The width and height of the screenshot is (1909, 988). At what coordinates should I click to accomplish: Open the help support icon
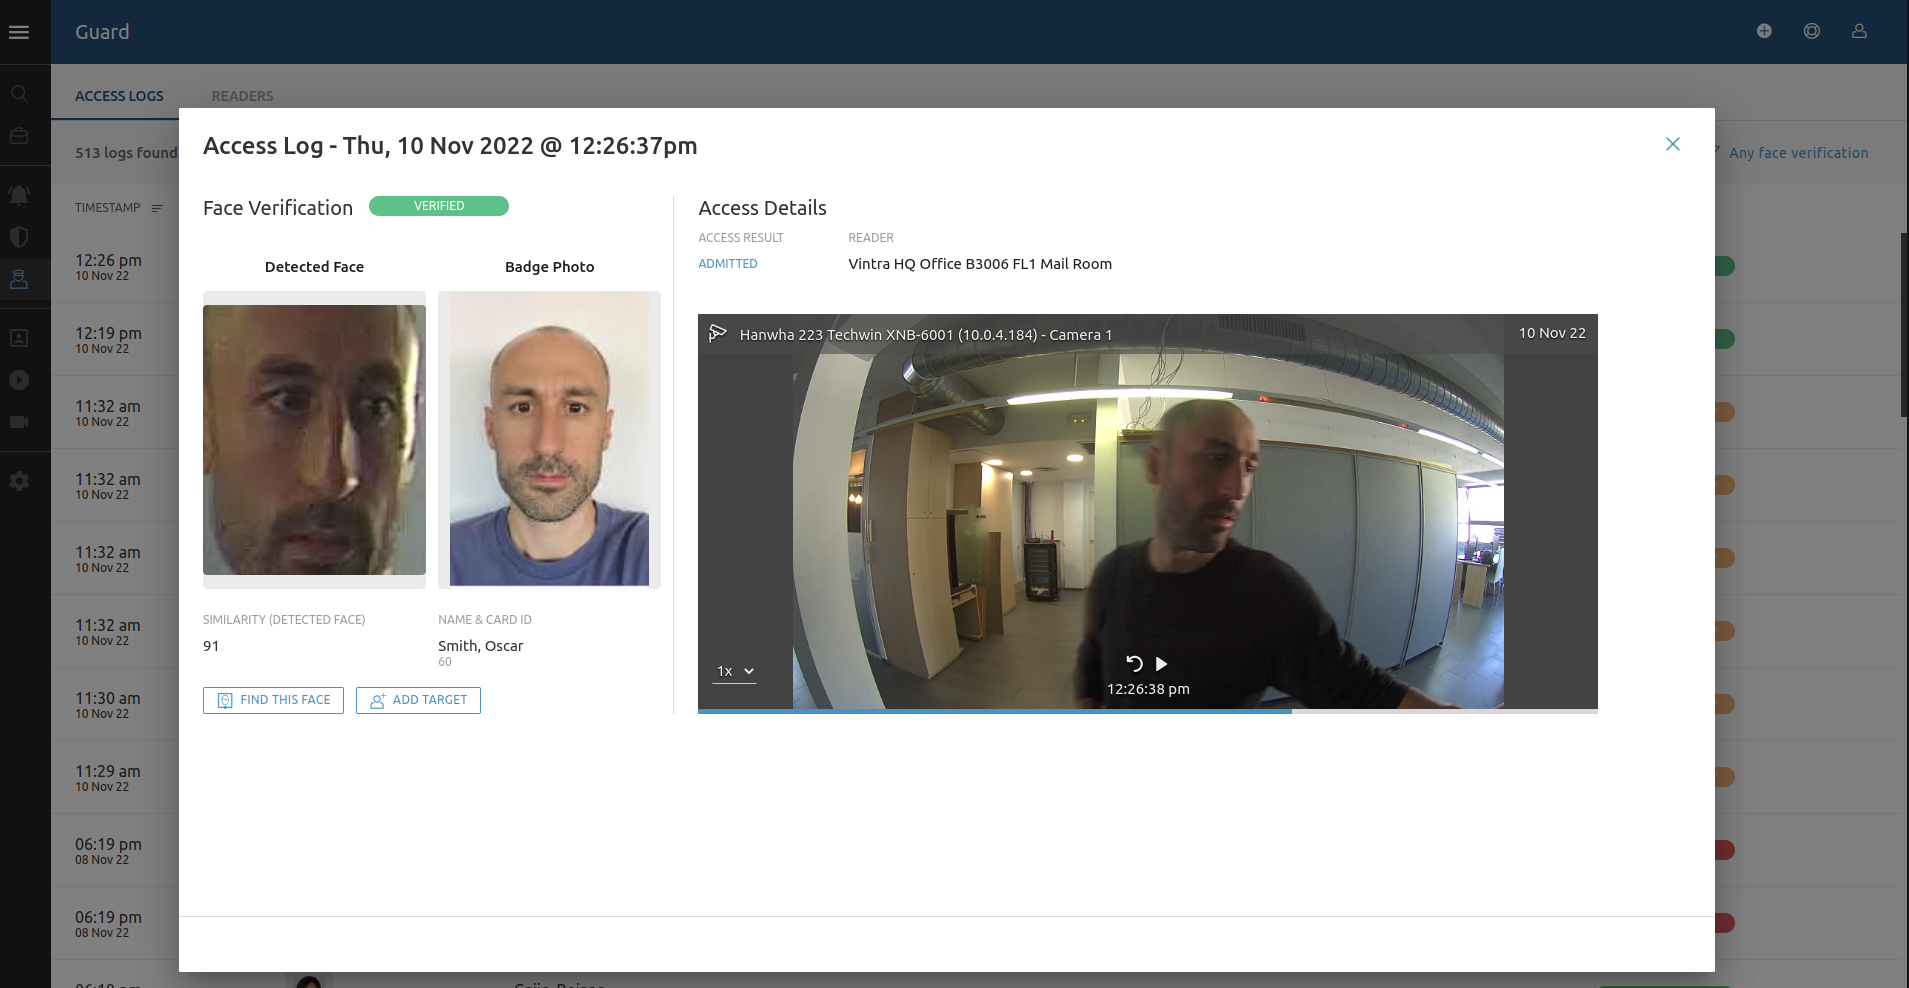(1811, 32)
